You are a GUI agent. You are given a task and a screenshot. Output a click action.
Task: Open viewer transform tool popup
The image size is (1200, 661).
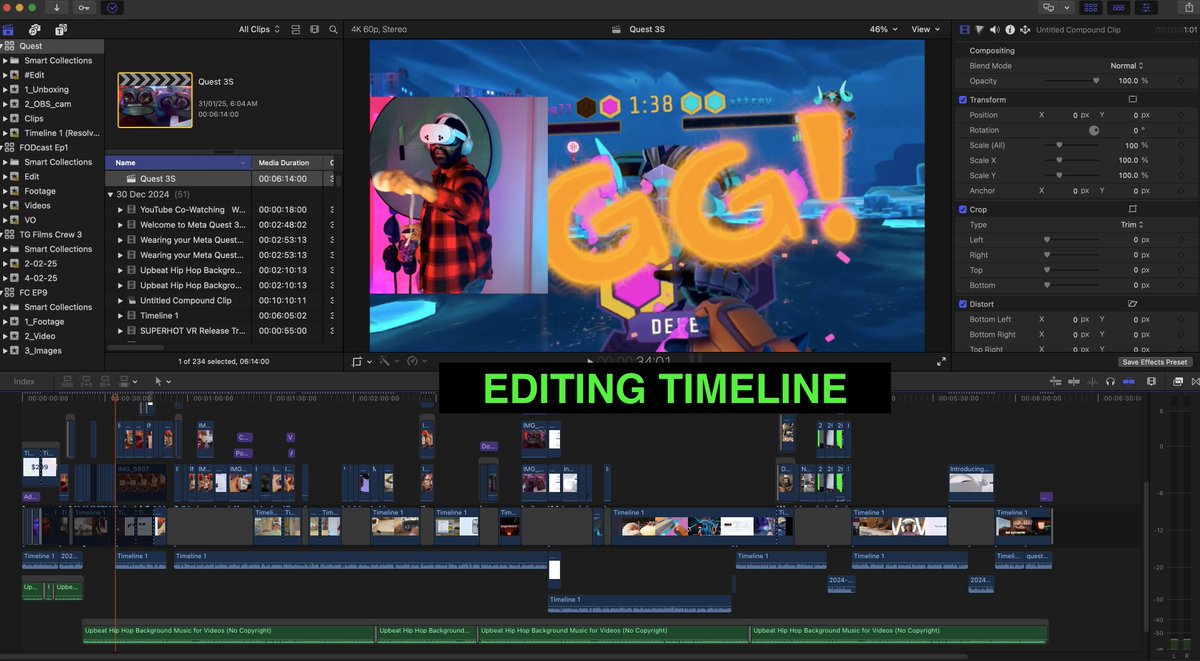click(x=361, y=361)
